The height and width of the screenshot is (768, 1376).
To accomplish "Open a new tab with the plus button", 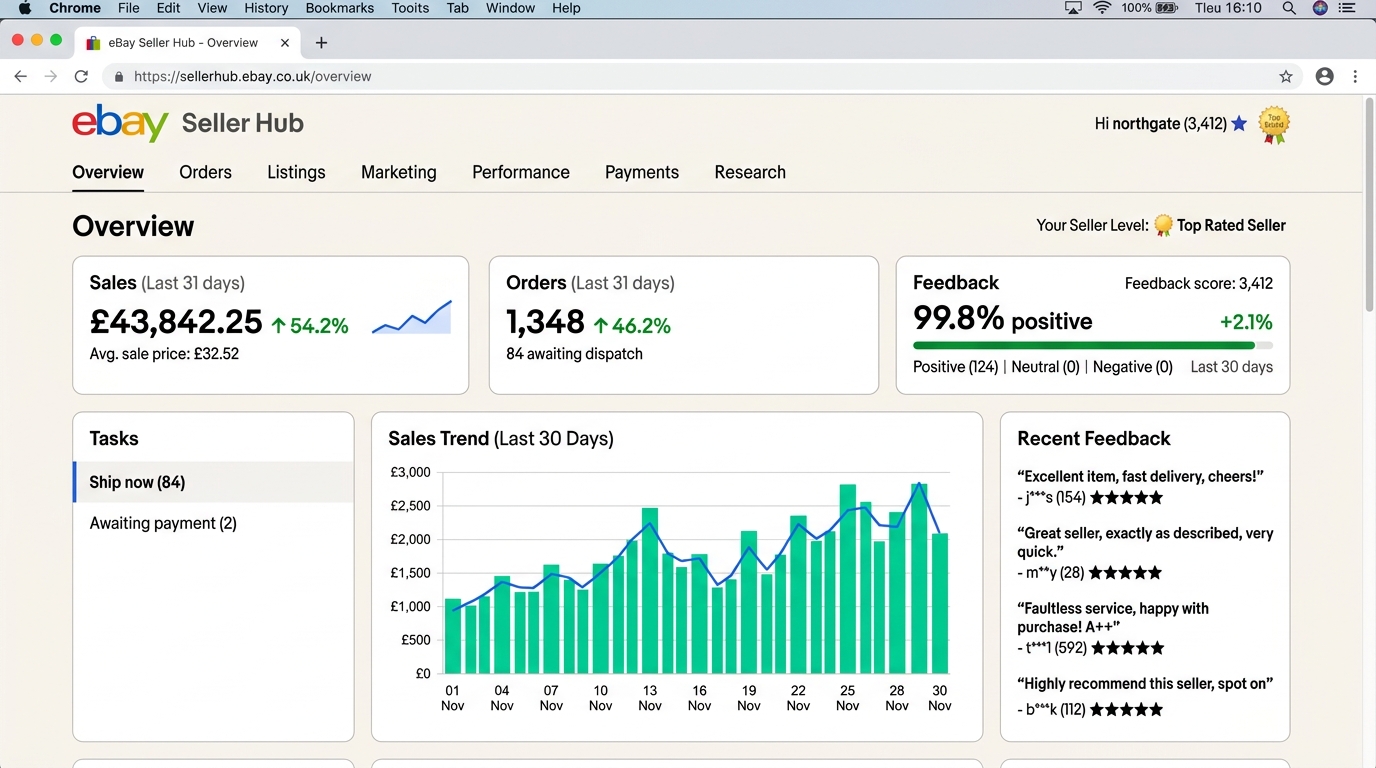I will (321, 42).
